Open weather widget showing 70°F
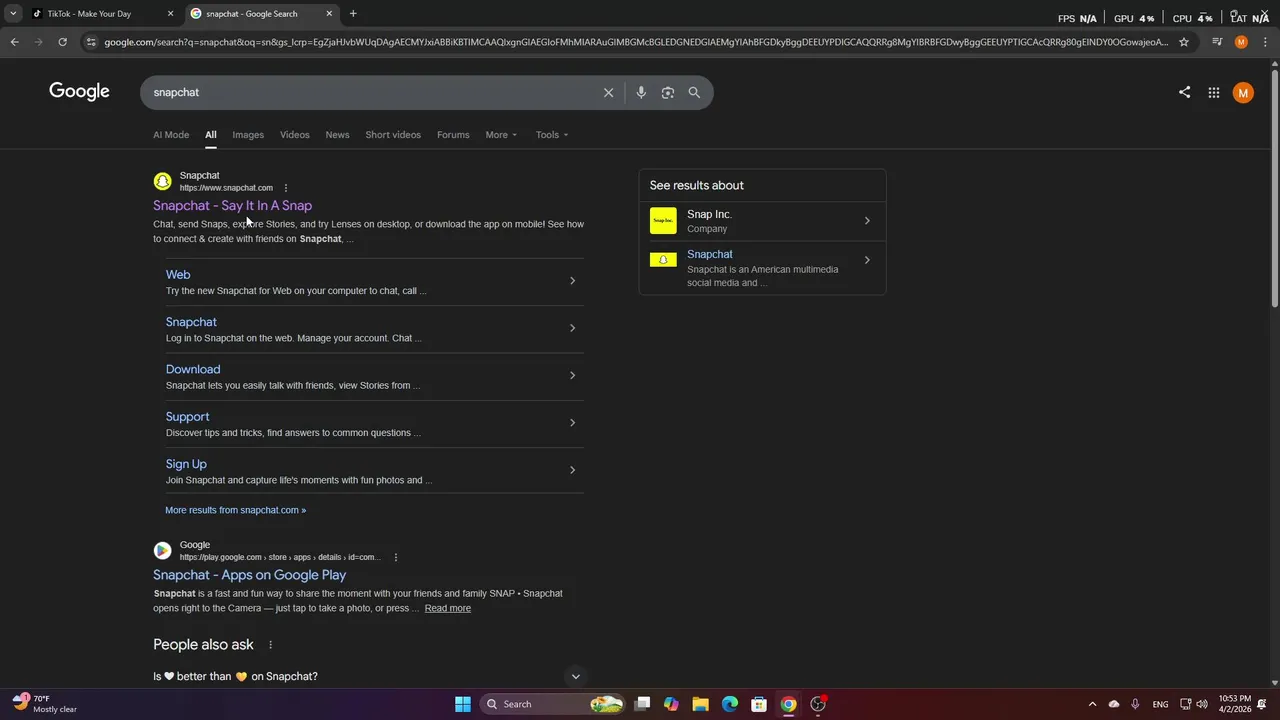 tap(45, 704)
